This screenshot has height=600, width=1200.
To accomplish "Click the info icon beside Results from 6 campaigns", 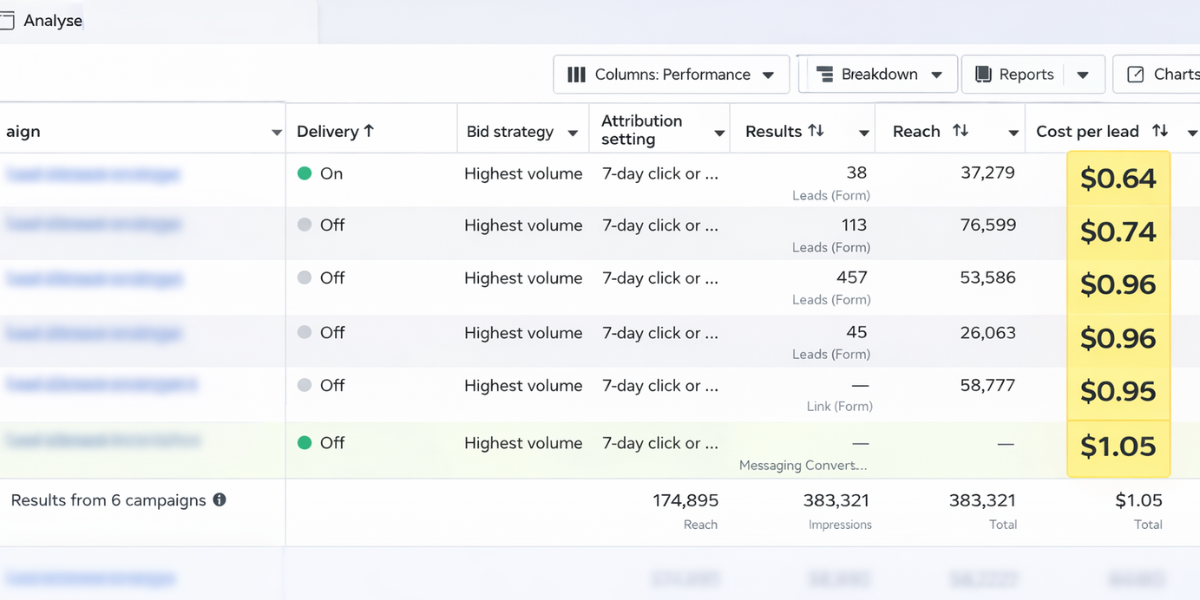I will pos(219,500).
